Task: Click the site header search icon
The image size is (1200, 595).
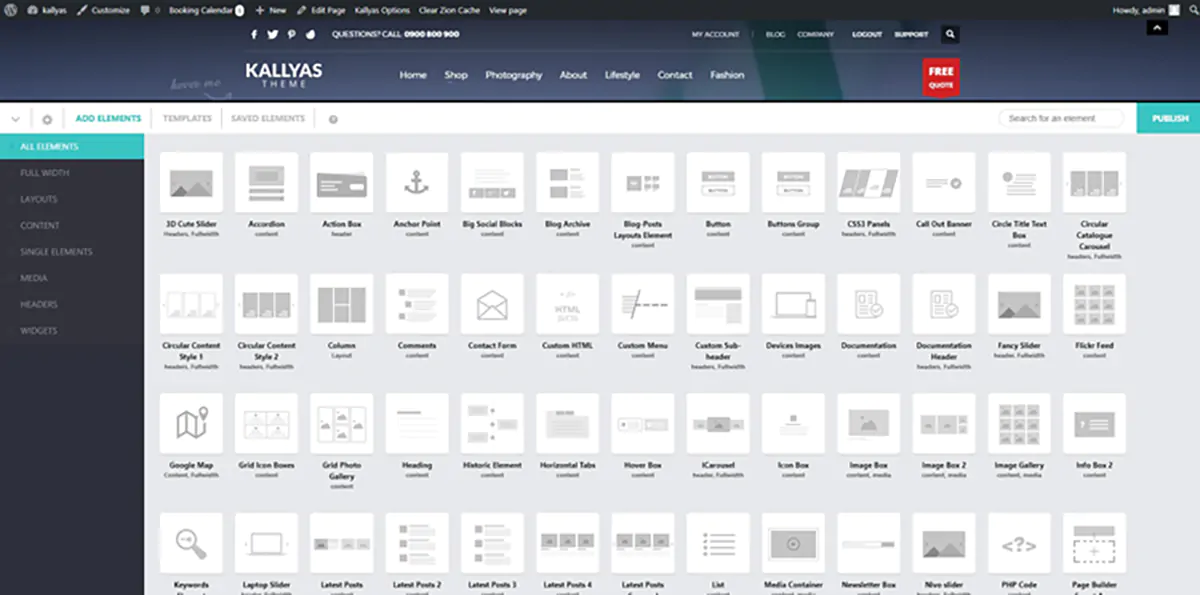Action: point(950,34)
